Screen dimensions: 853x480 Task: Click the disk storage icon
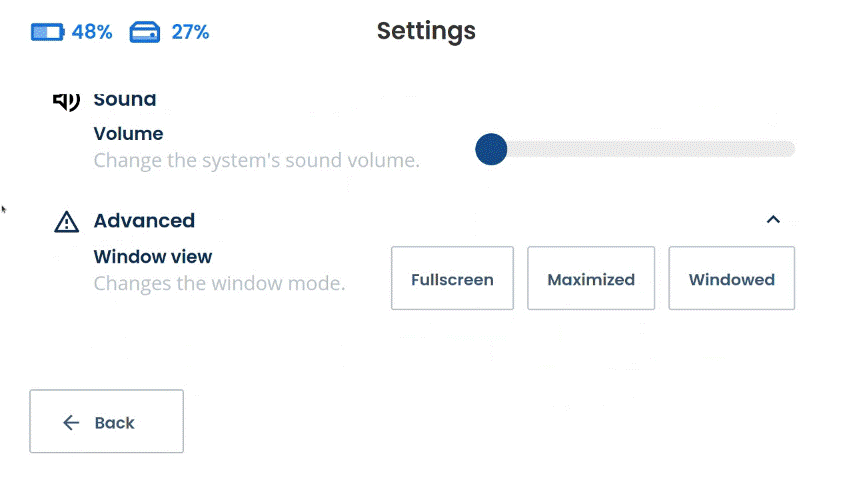coord(145,32)
